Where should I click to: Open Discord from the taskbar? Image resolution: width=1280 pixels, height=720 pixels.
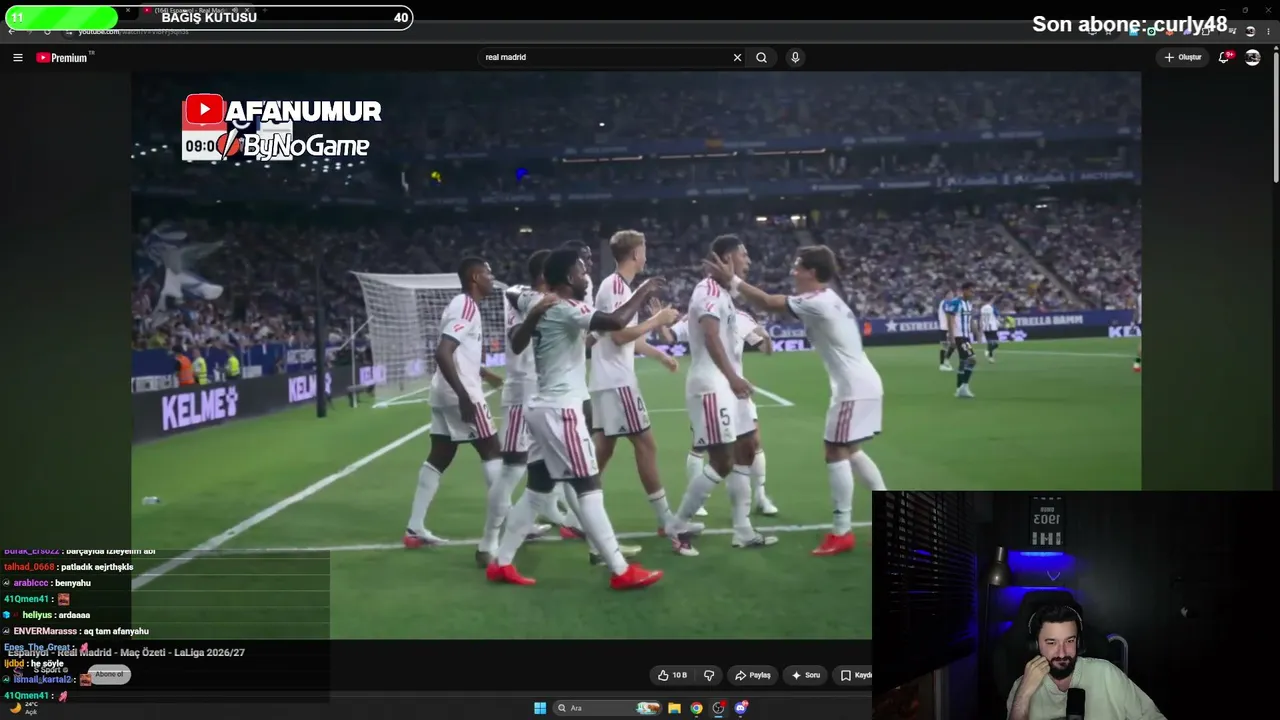(741, 708)
